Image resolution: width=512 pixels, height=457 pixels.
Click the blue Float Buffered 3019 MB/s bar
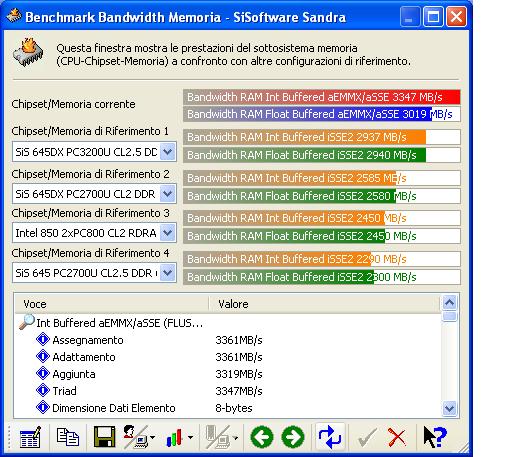322,114
